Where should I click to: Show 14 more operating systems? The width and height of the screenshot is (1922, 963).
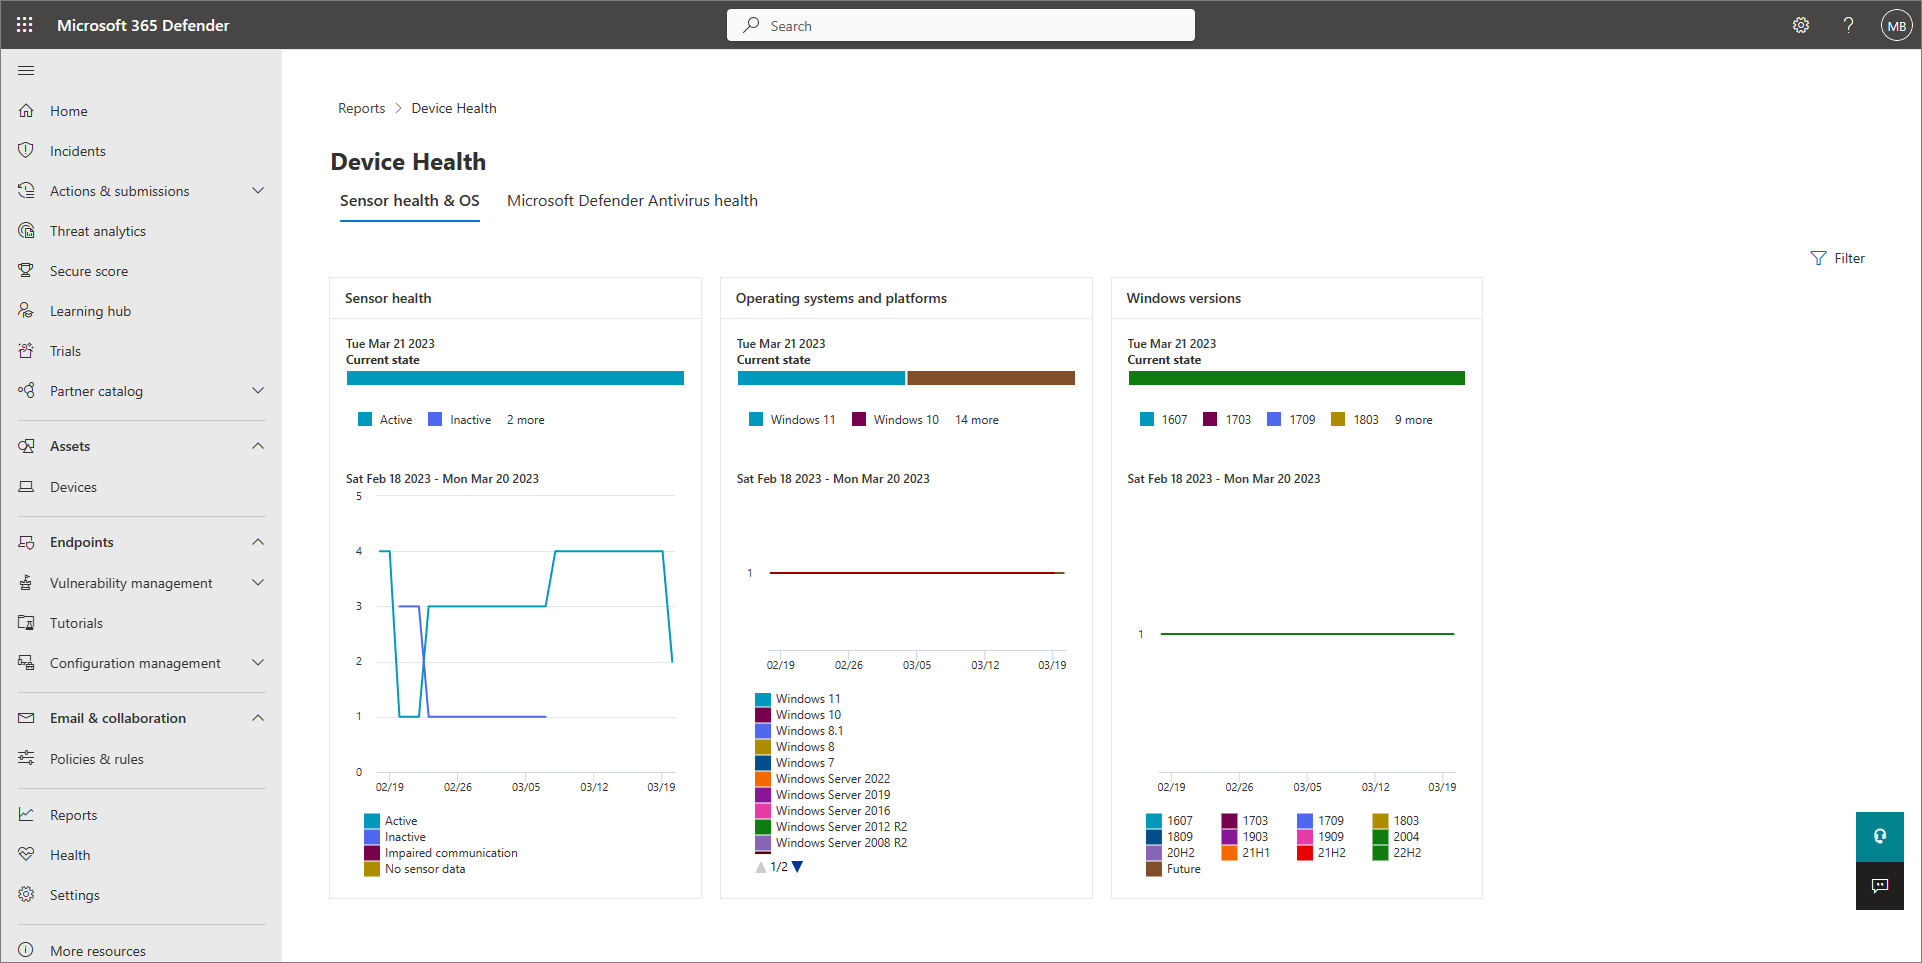point(976,420)
